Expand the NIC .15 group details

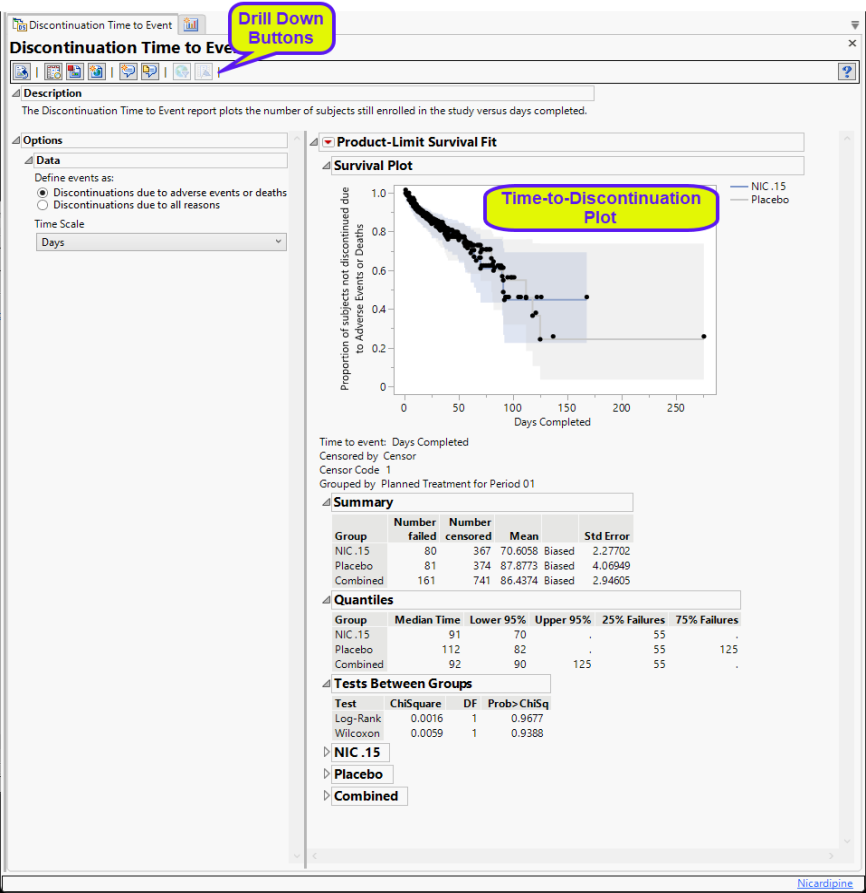(326, 752)
